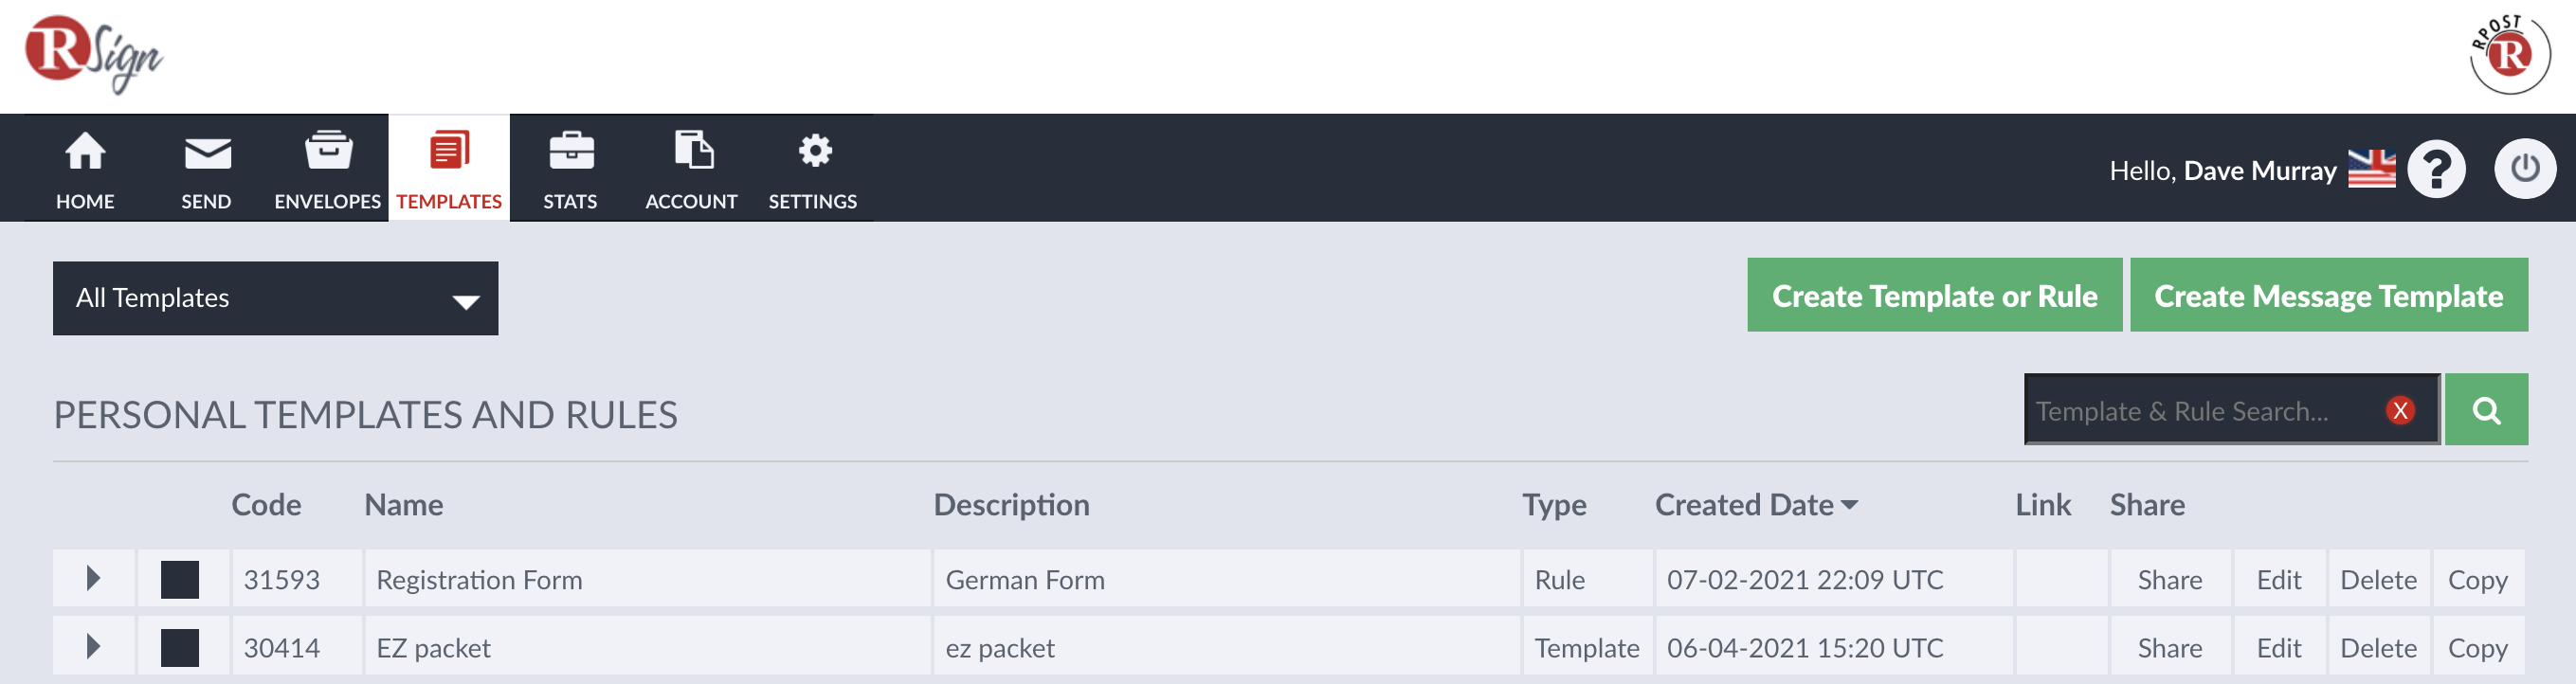
Task: Go to the Home icon
Action: pos(85,151)
